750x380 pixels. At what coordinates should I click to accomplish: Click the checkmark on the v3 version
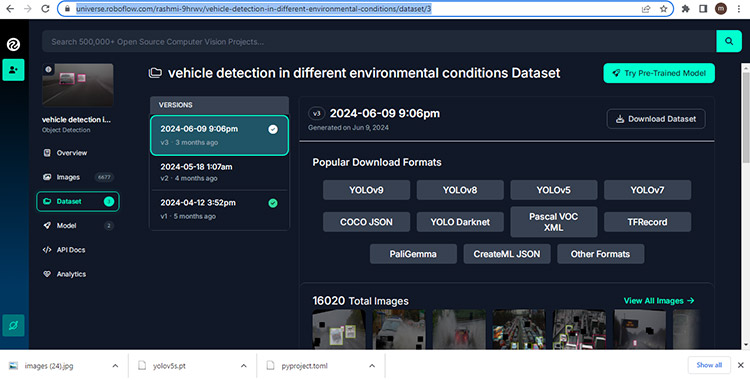tap(273, 129)
